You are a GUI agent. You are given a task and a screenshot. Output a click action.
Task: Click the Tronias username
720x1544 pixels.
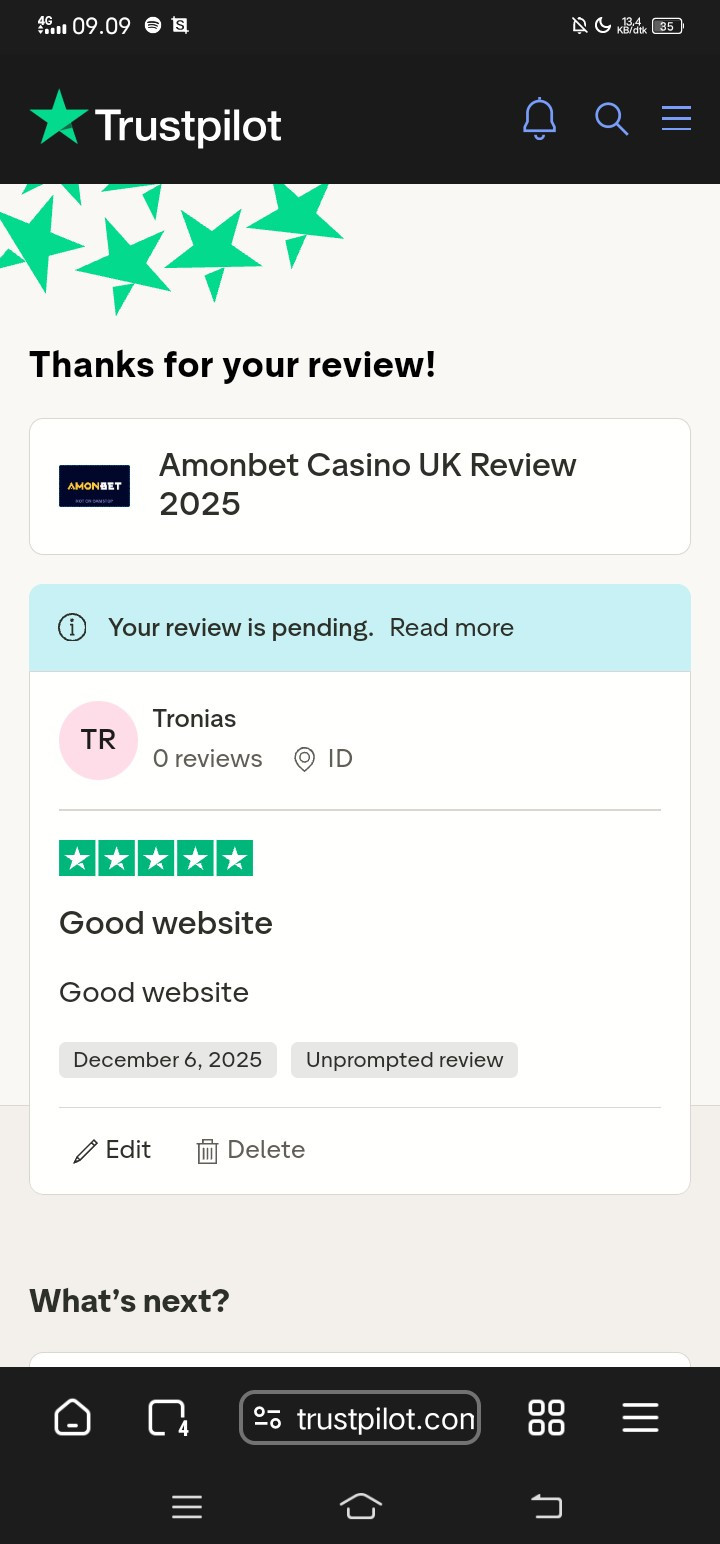[x=194, y=719]
